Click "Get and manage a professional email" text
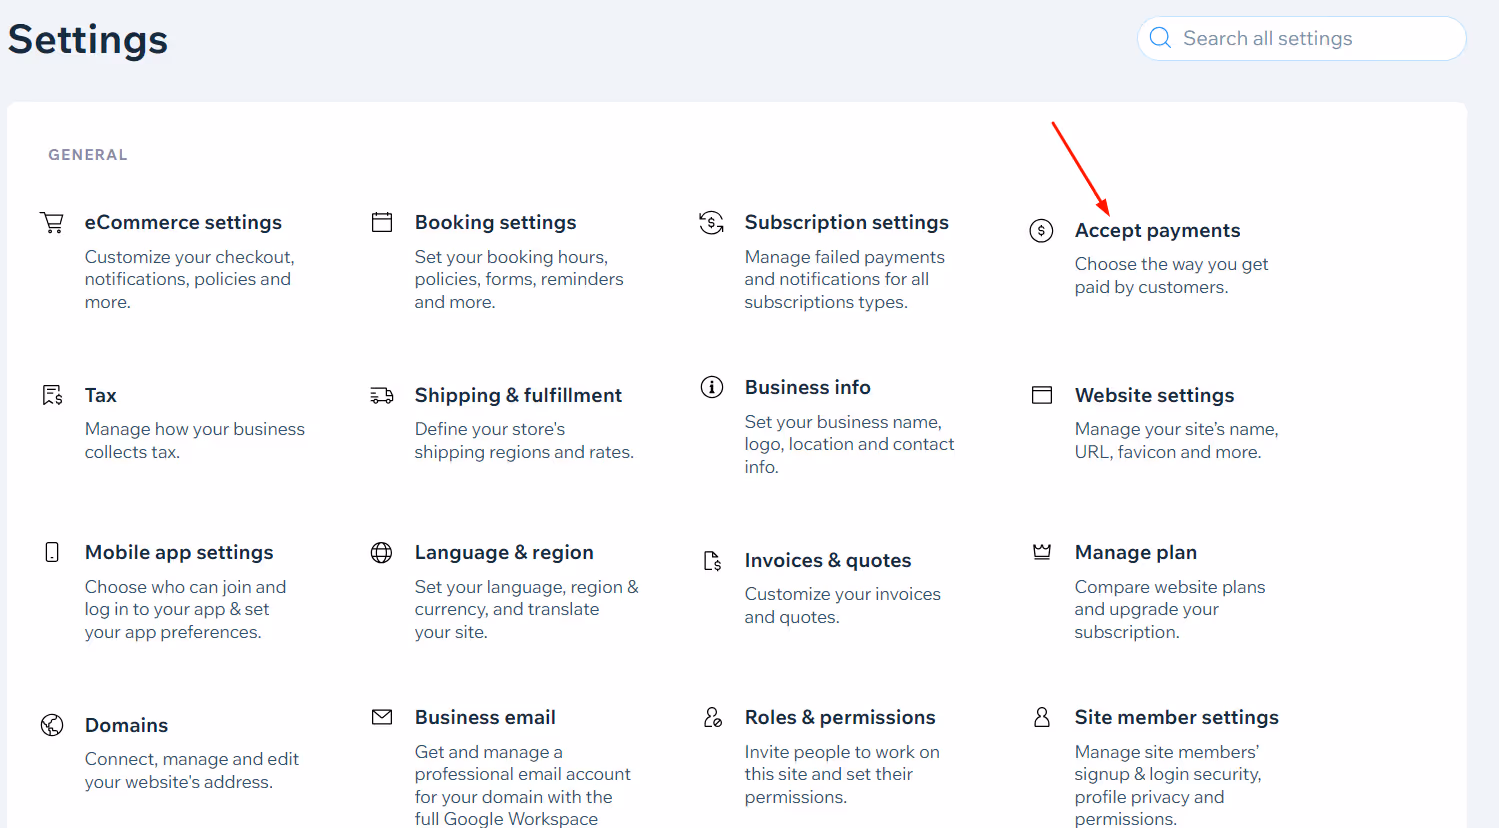 [523, 785]
